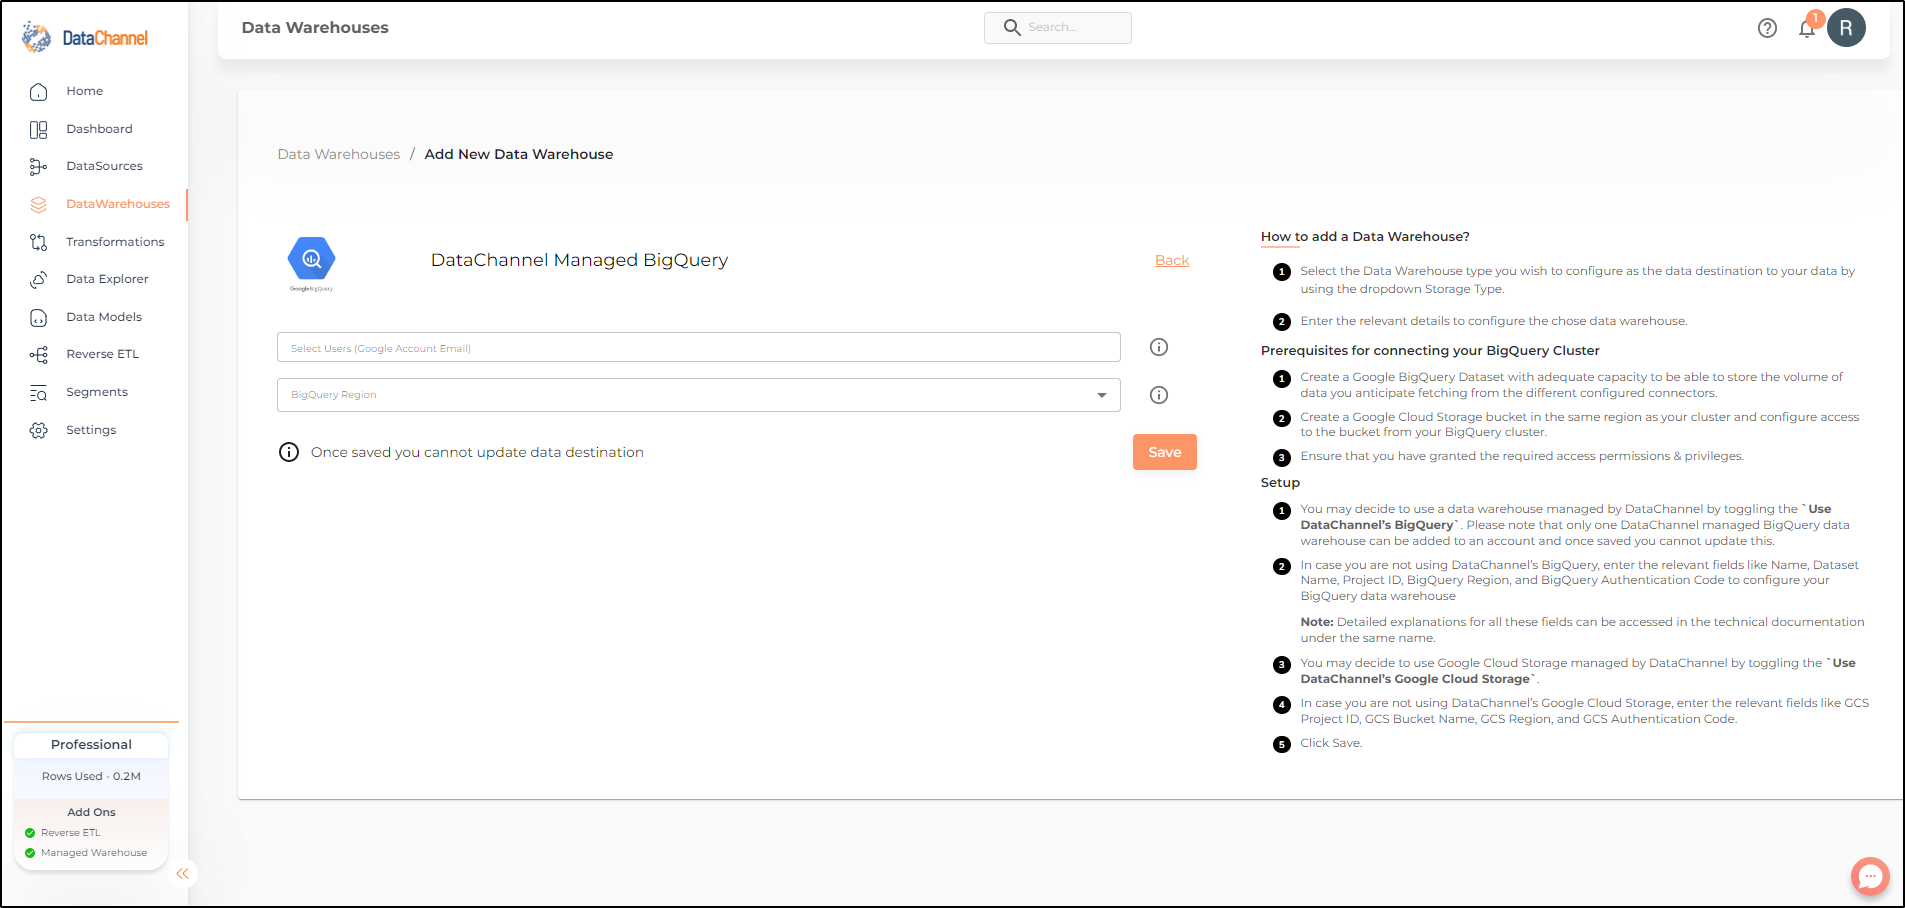Click the Google BigQuery logo icon
The height and width of the screenshot is (908, 1905).
click(311, 262)
